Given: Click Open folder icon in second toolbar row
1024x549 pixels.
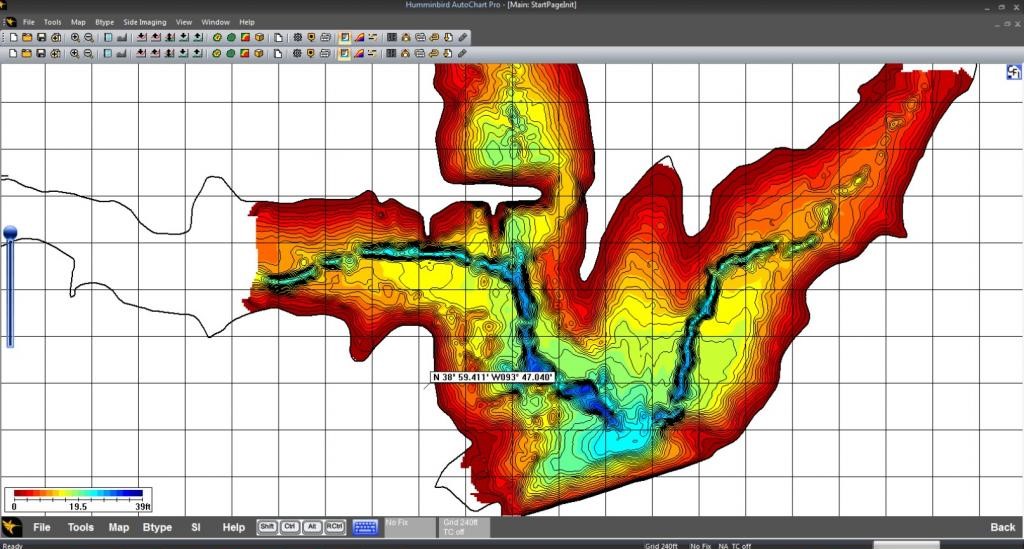Looking at the screenshot, I should pyautogui.click(x=27, y=53).
